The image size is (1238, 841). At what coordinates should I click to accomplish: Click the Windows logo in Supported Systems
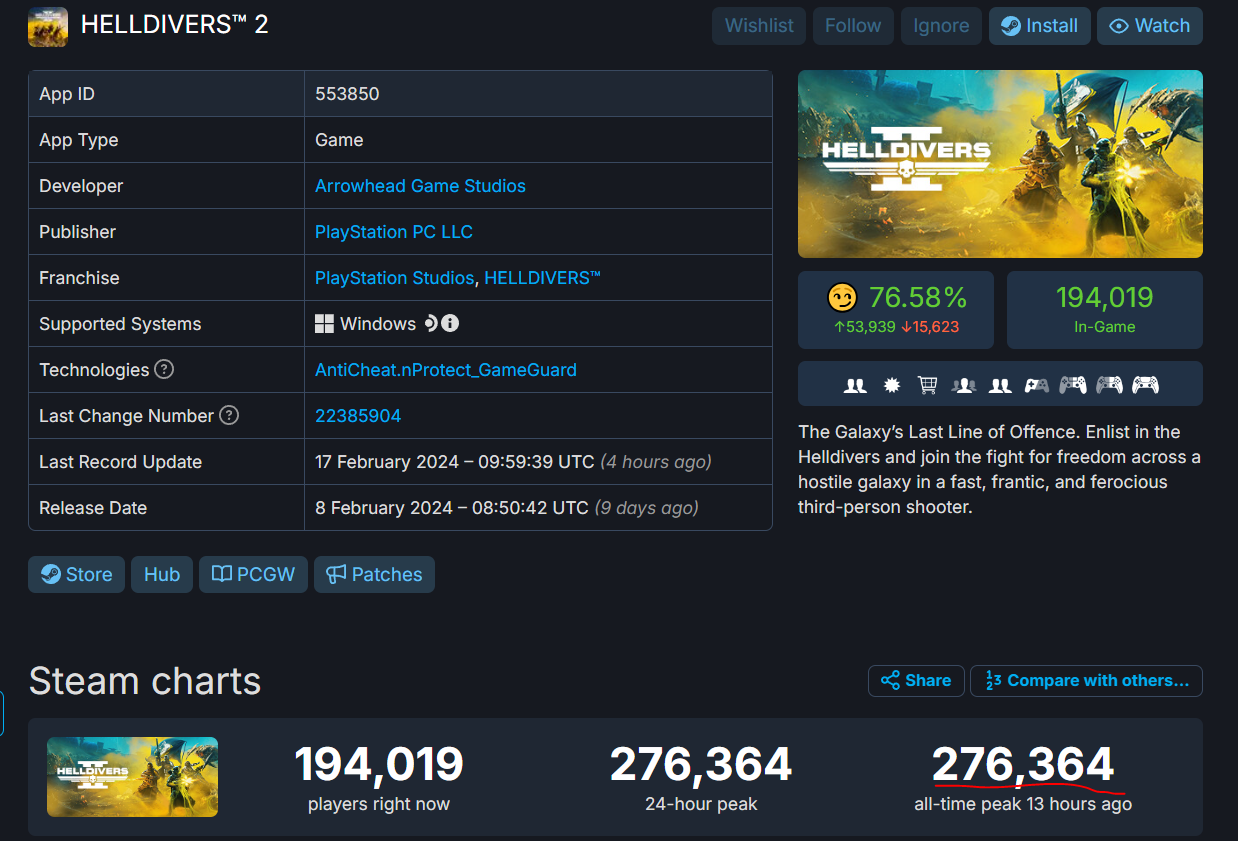tap(324, 324)
